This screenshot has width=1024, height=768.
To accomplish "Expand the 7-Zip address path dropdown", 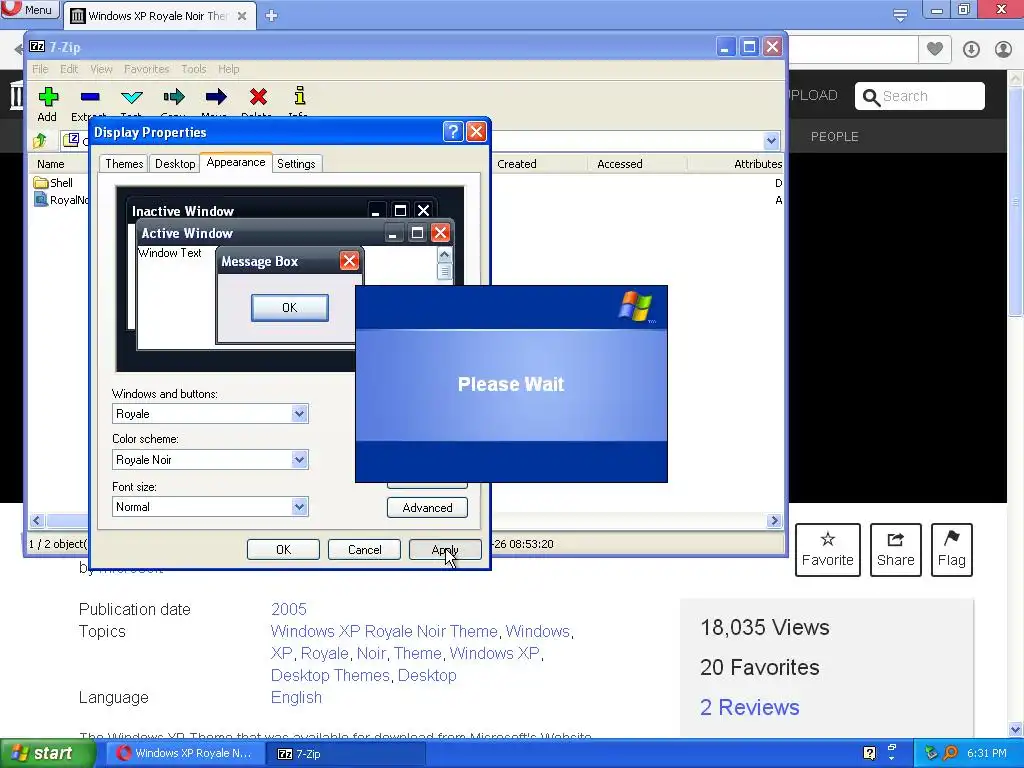I will coord(771,140).
